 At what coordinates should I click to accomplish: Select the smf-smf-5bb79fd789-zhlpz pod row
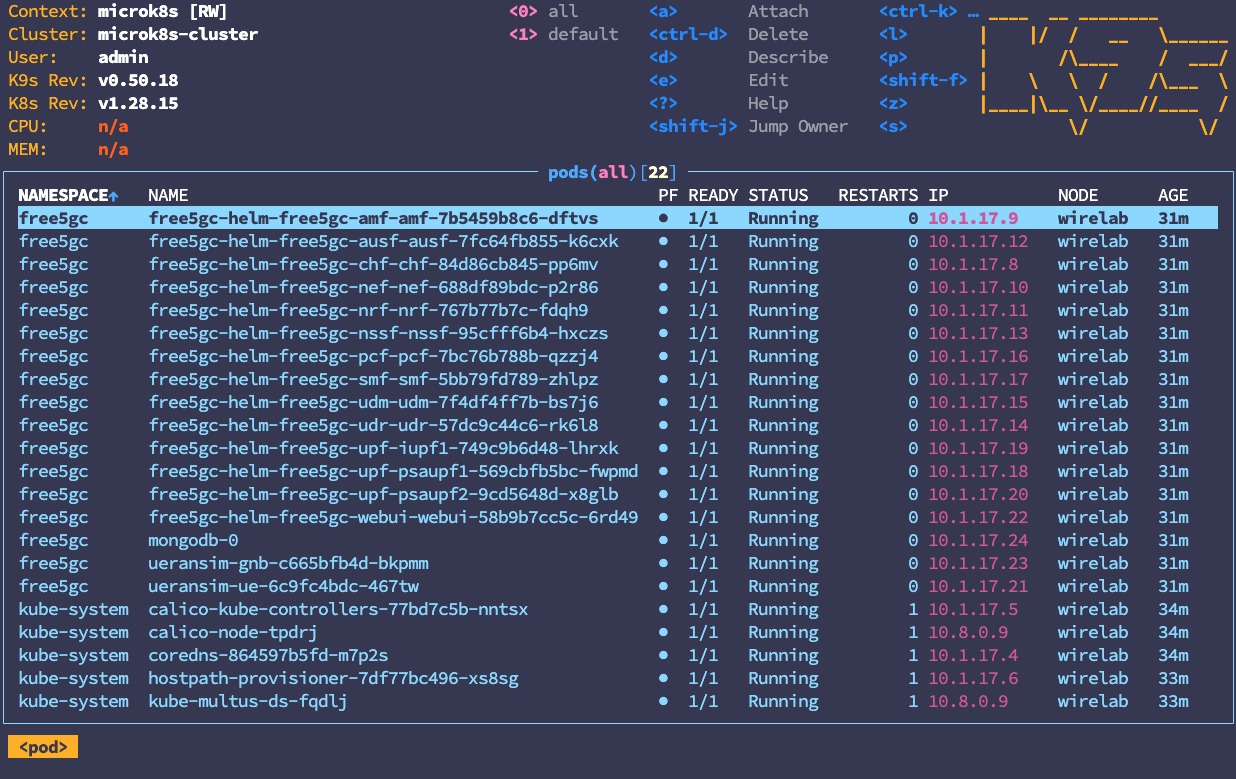click(x=618, y=379)
